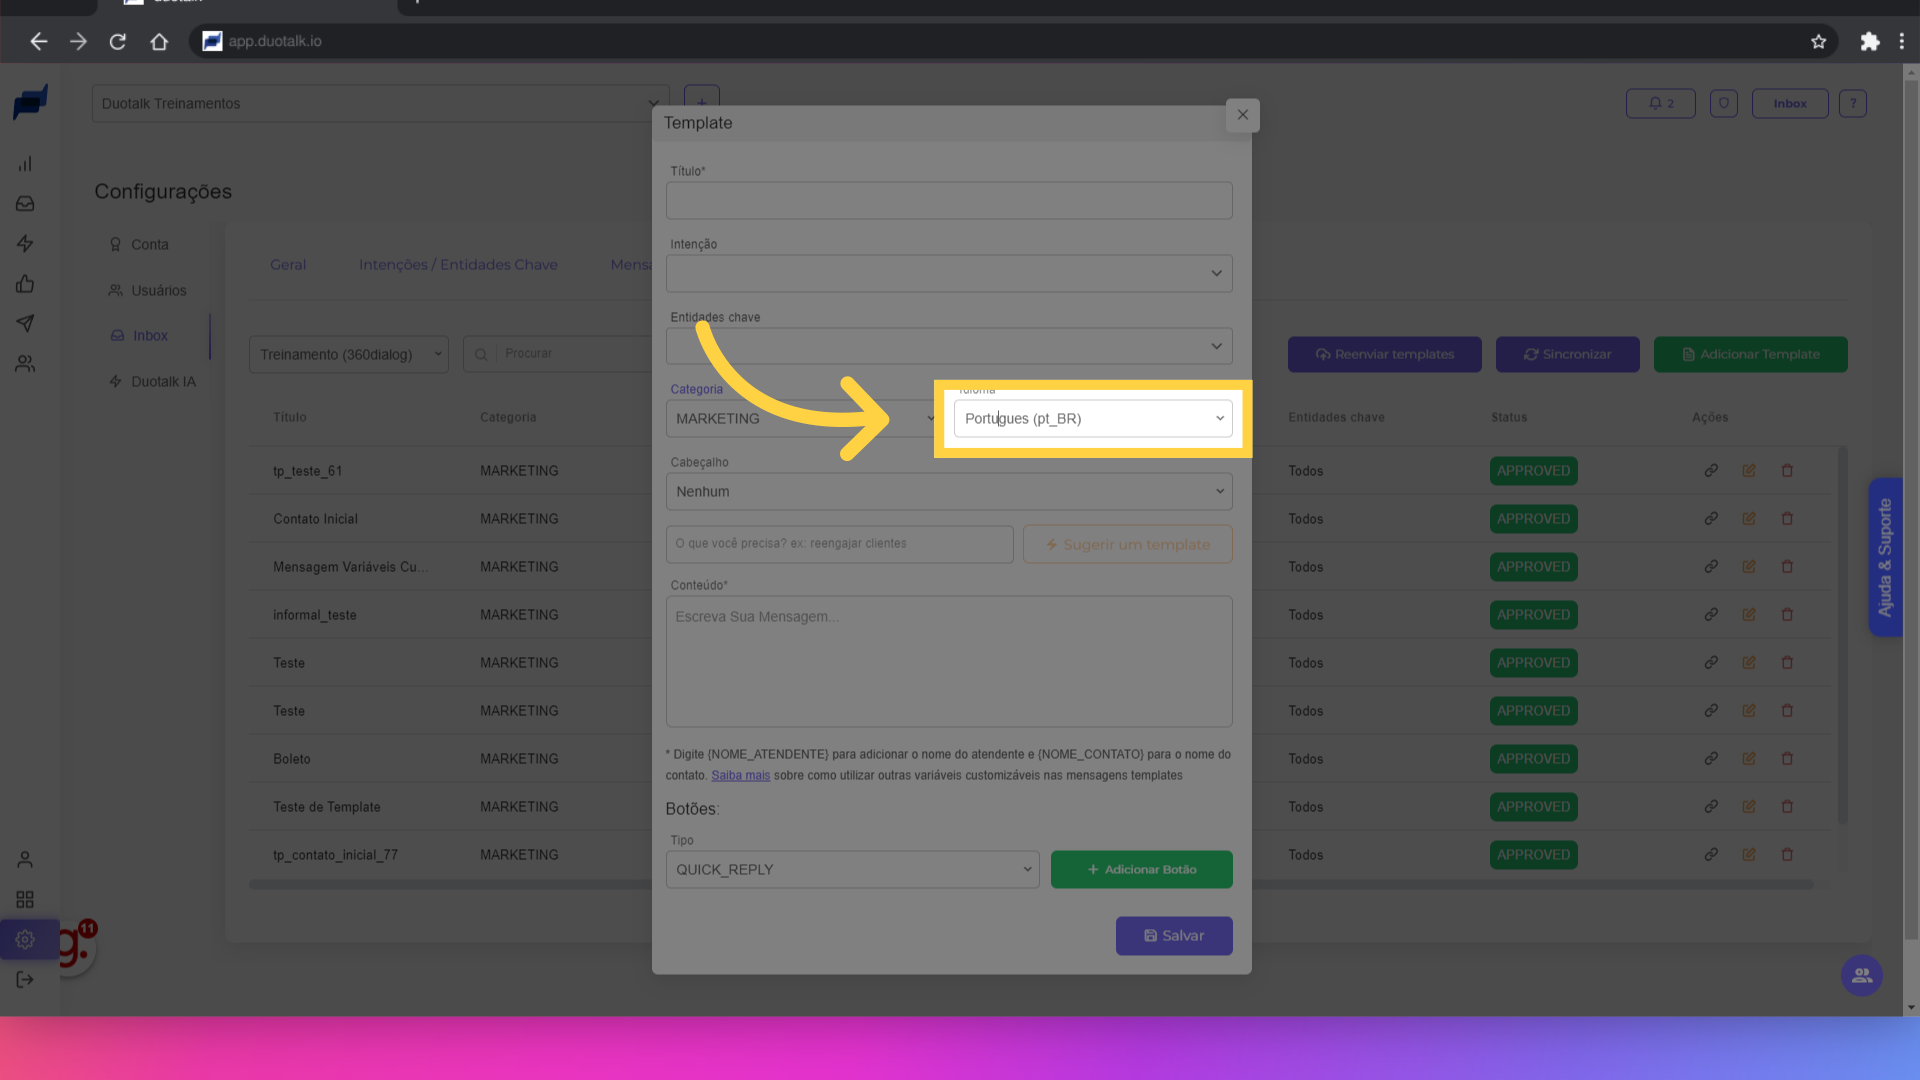The image size is (1920, 1080).
Task: Open Duotalk IA settings menu item
Action: tap(152, 382)
